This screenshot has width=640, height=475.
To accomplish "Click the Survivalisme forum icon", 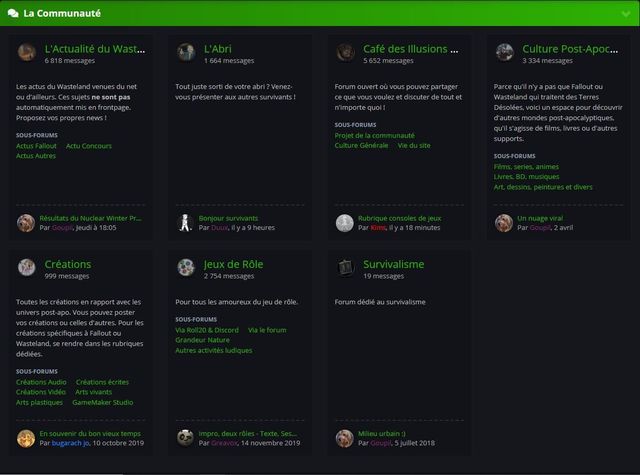I will pos(345,268).
